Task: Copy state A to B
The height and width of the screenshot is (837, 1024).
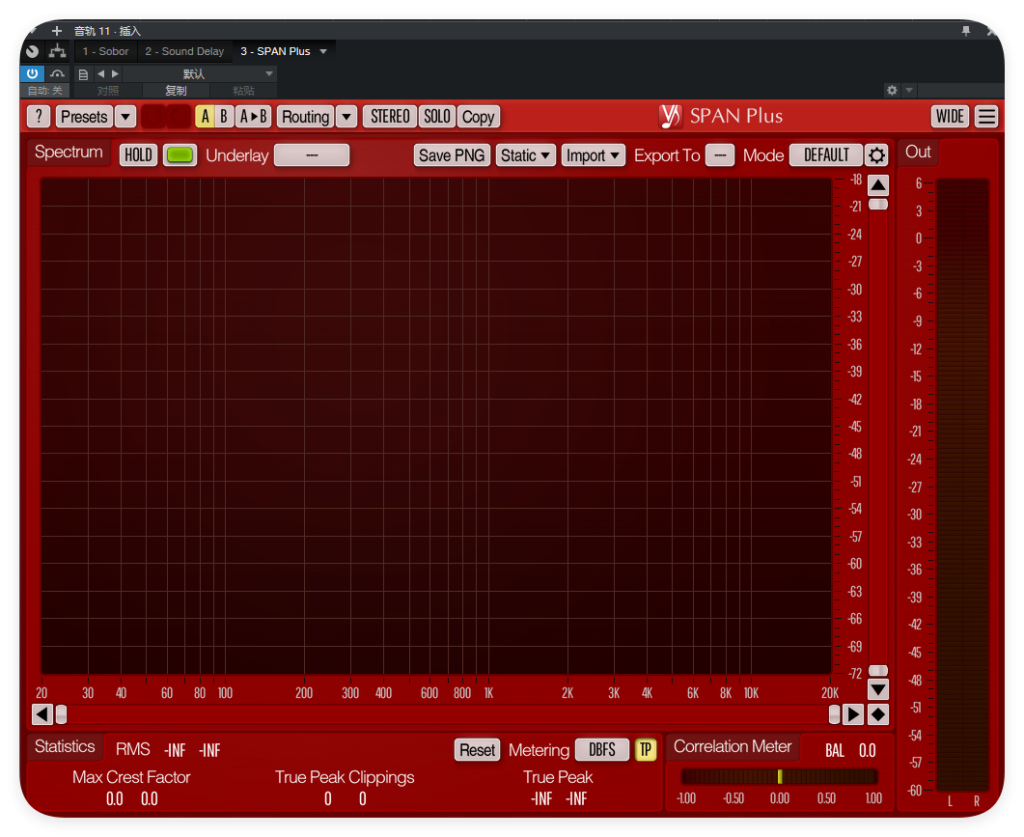Action: coord(253,117)
